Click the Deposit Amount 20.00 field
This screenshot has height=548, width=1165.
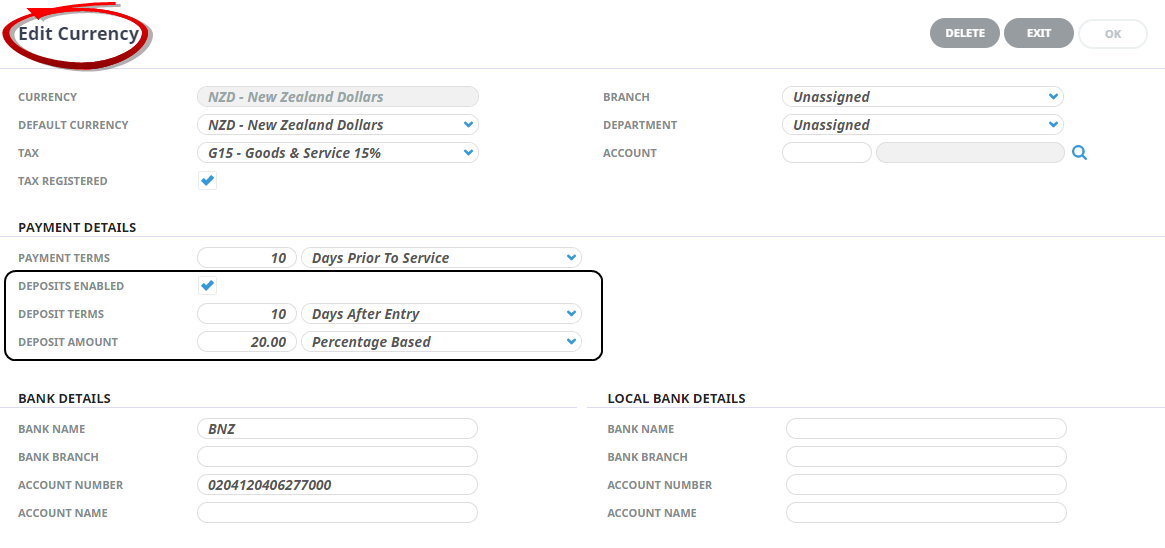pyautogui.click(x=247, y=342)
